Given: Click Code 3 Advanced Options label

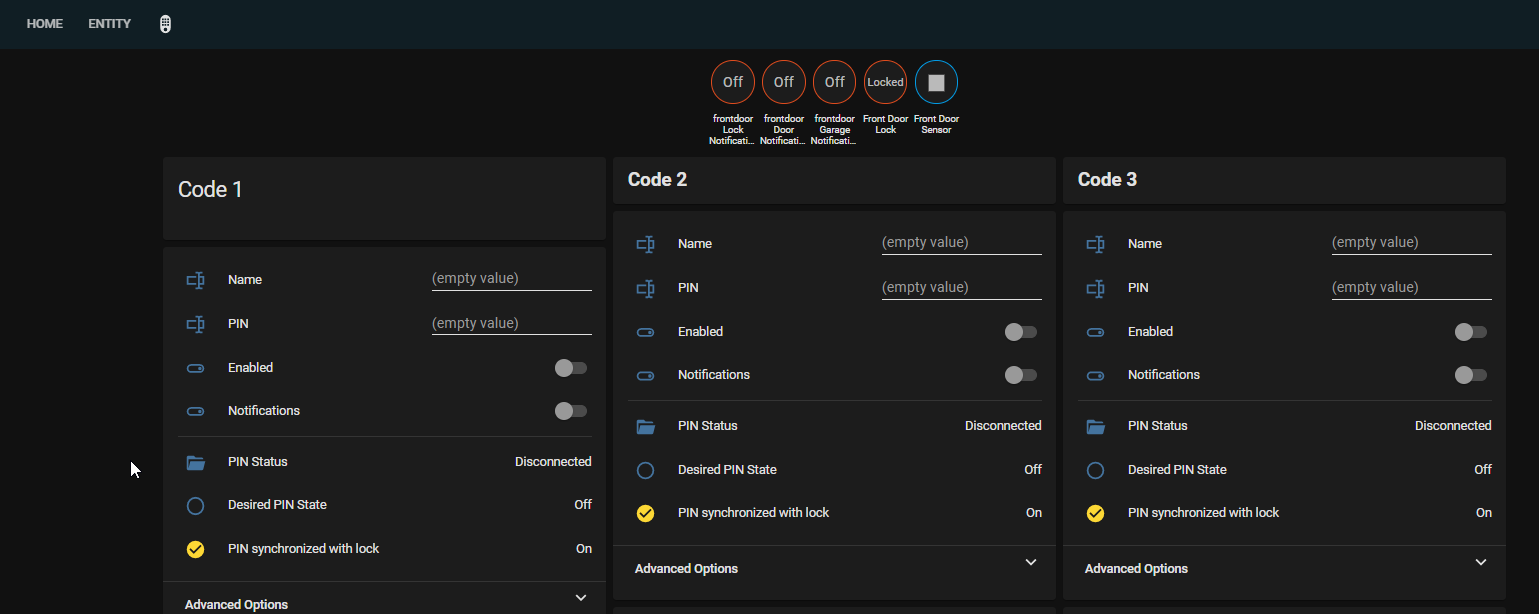Looking at the screenshot, I should [x=1136, y=569].
